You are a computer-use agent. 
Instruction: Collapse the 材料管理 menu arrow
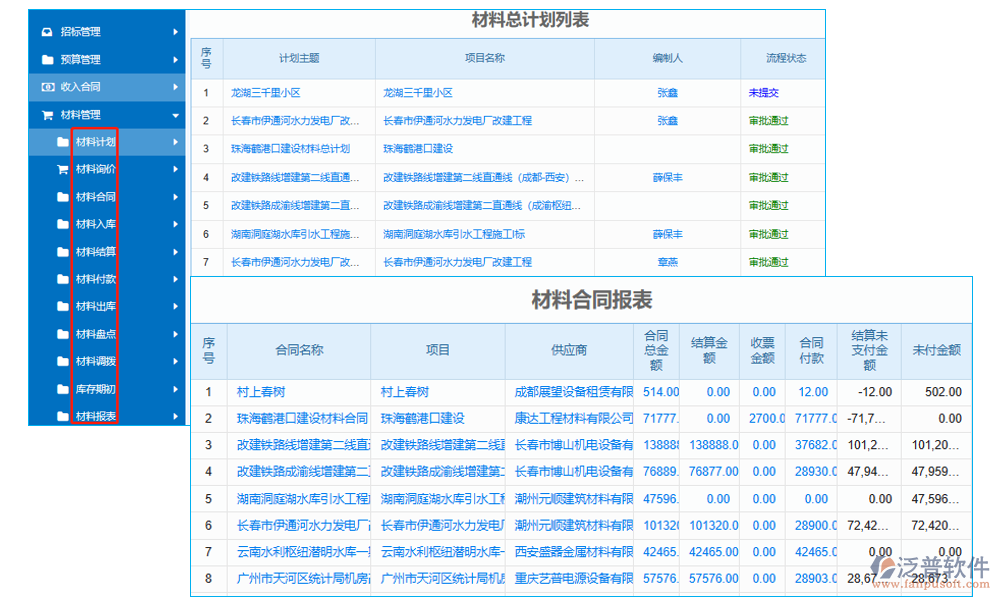[x=176, y=115]
